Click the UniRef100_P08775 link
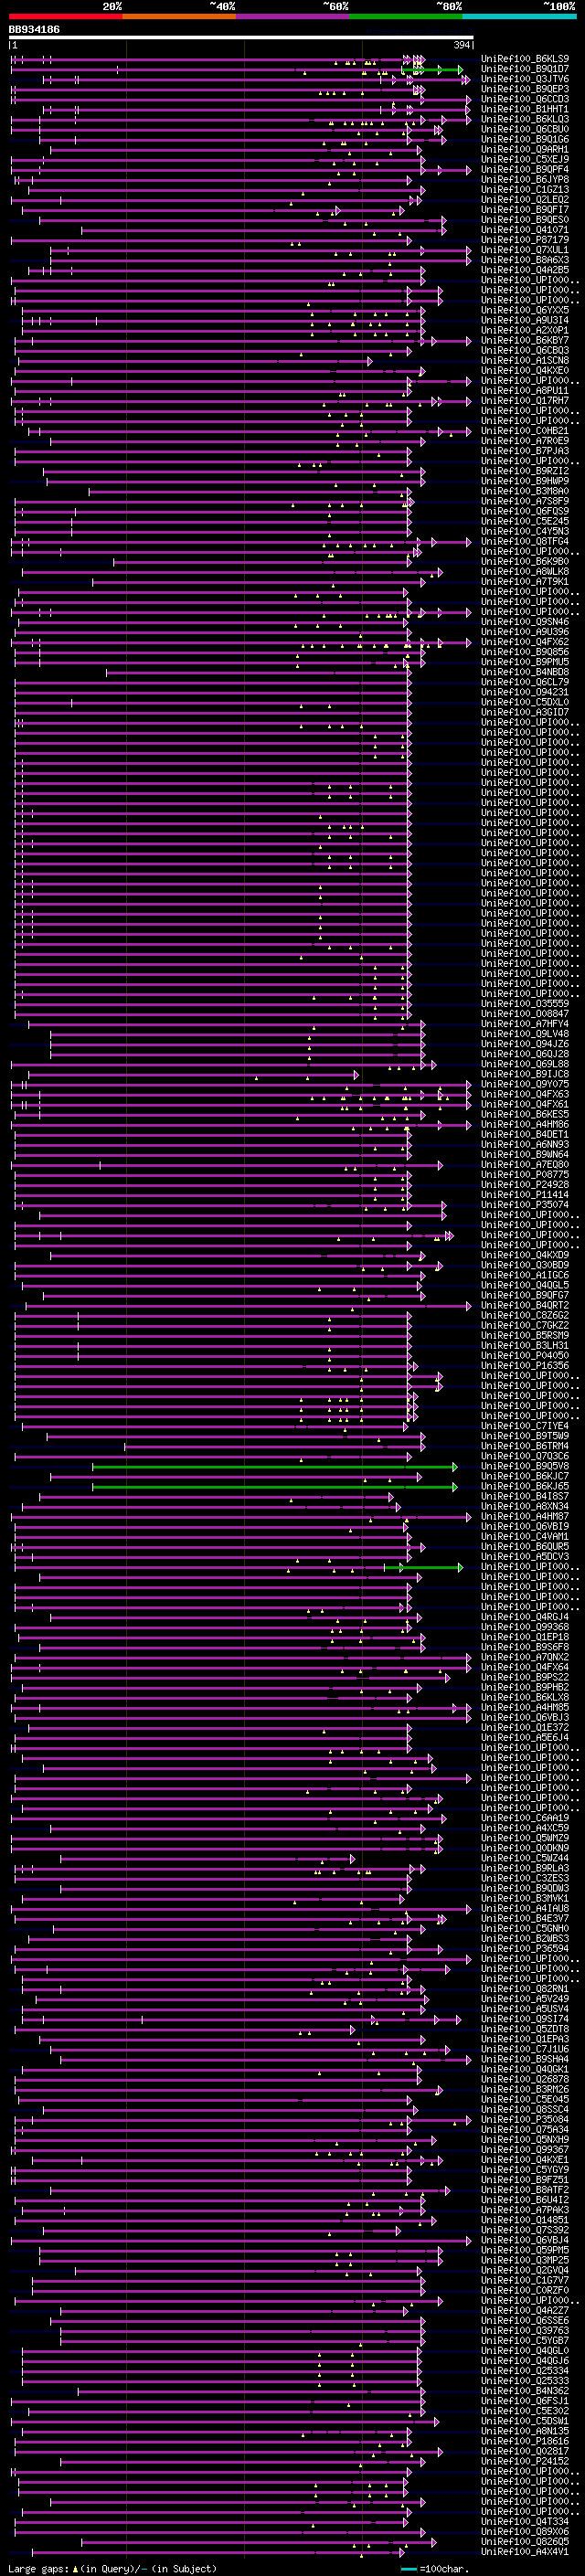 point(525,1175)
